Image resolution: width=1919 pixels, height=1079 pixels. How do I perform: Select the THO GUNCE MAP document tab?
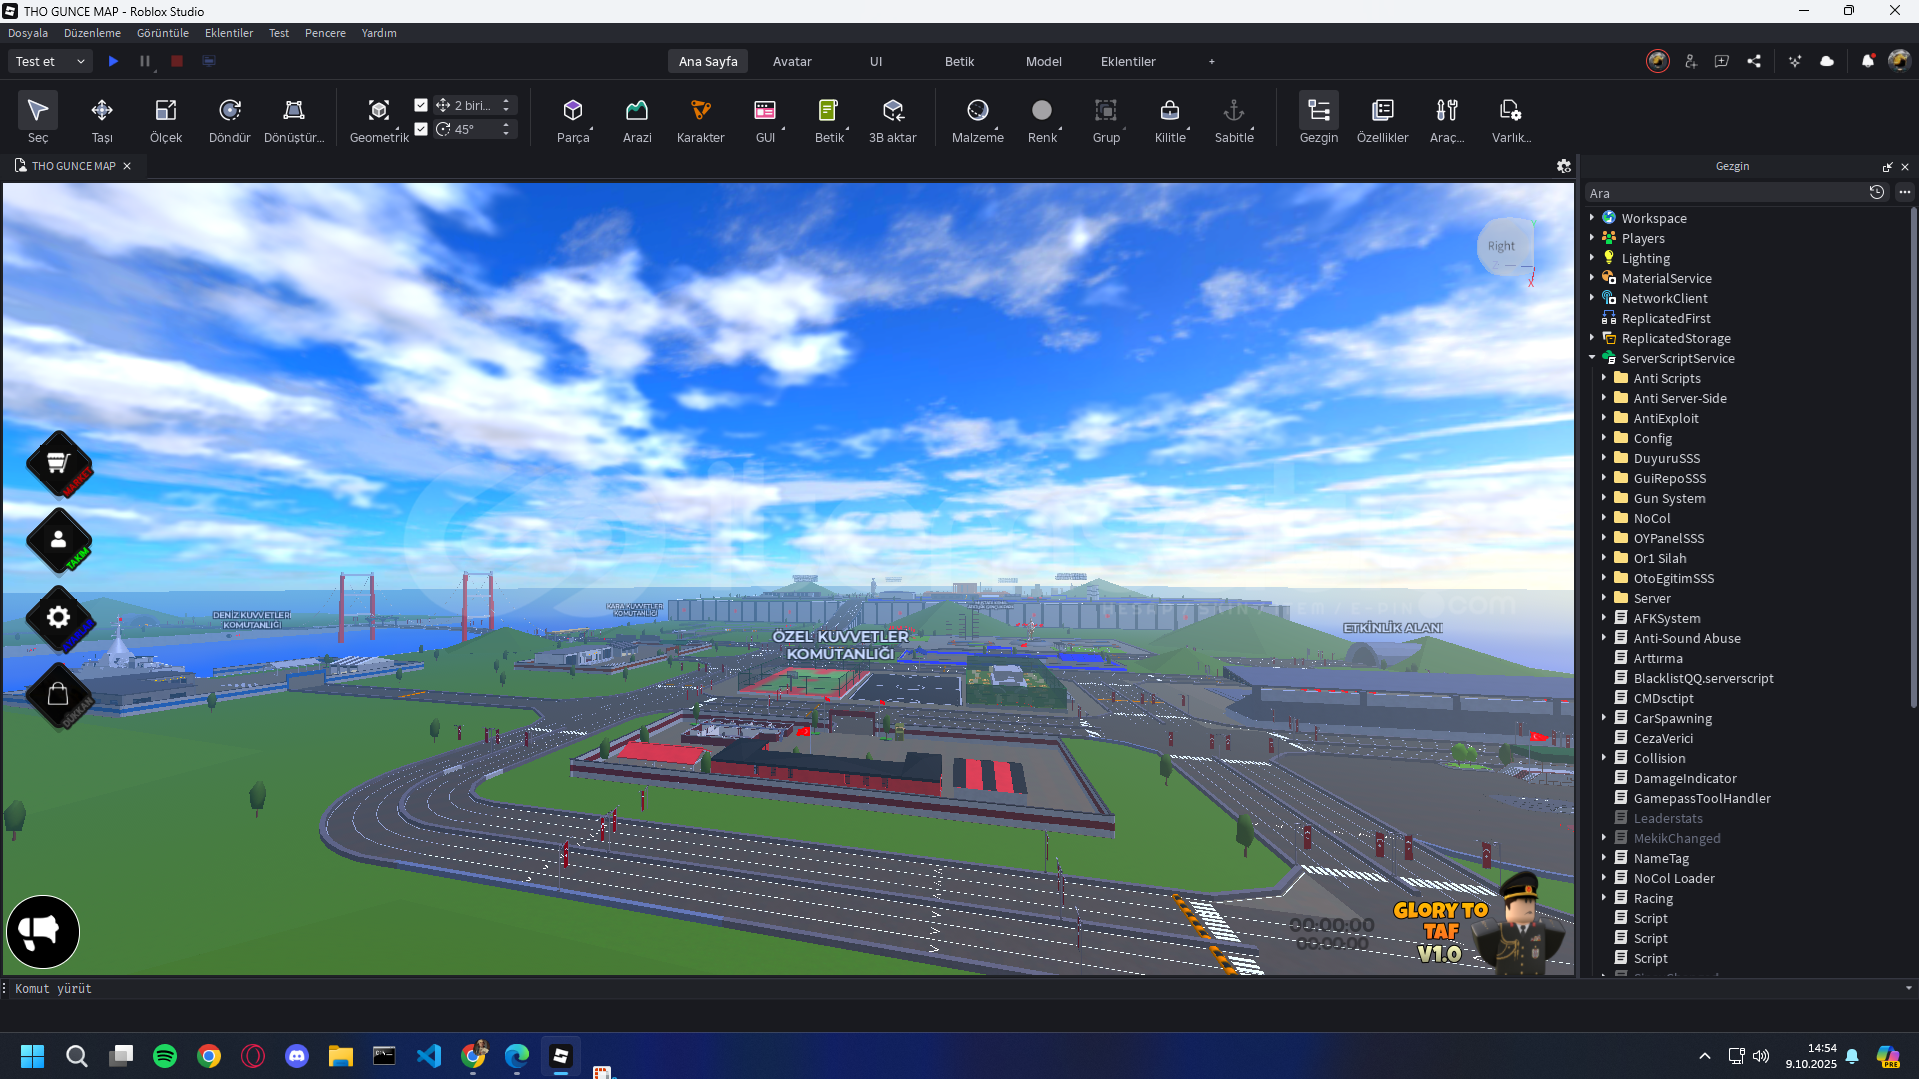[x=74, y=166]
